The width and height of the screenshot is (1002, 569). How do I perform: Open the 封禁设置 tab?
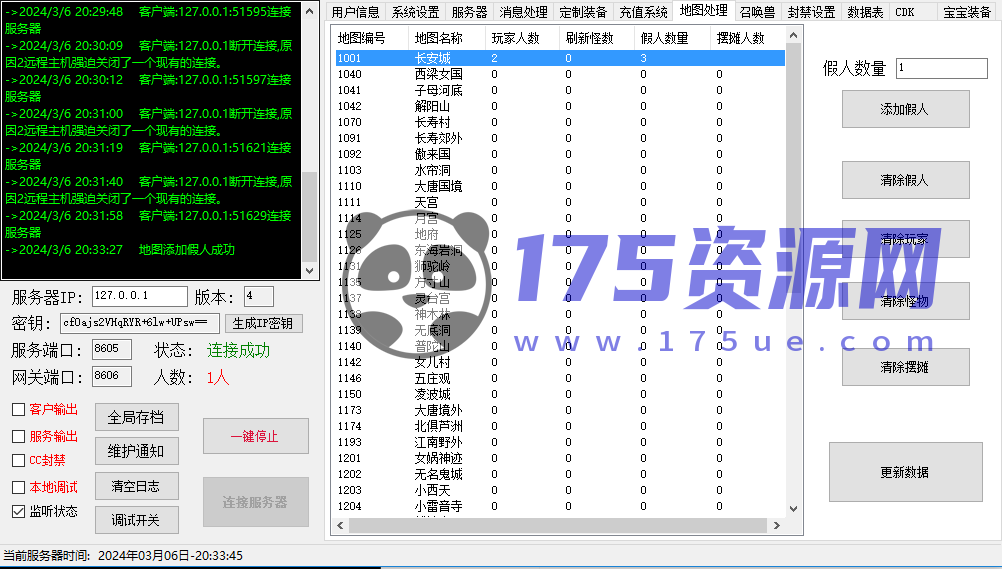tap(812, 12)
